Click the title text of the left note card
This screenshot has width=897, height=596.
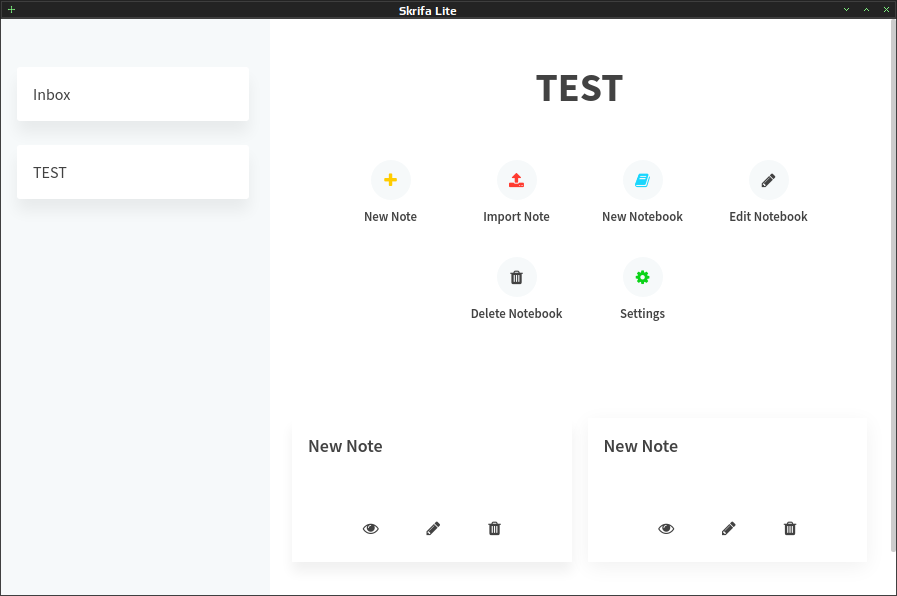pyautogui.click(x=346, y=446)
